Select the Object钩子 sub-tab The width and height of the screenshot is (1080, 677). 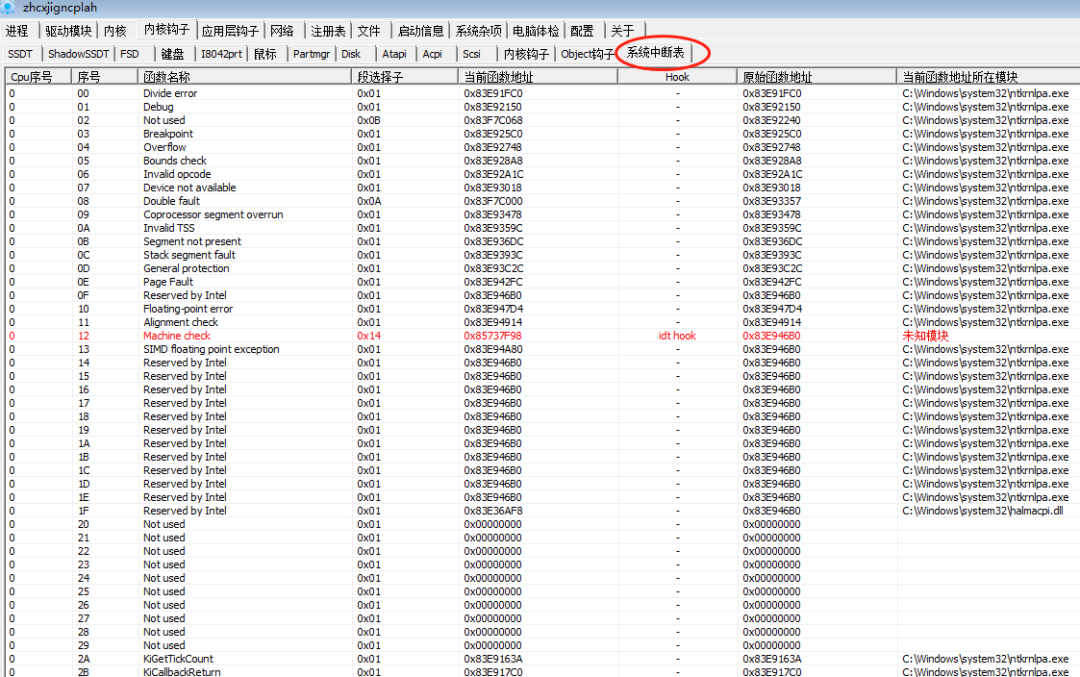pos(587,54)
